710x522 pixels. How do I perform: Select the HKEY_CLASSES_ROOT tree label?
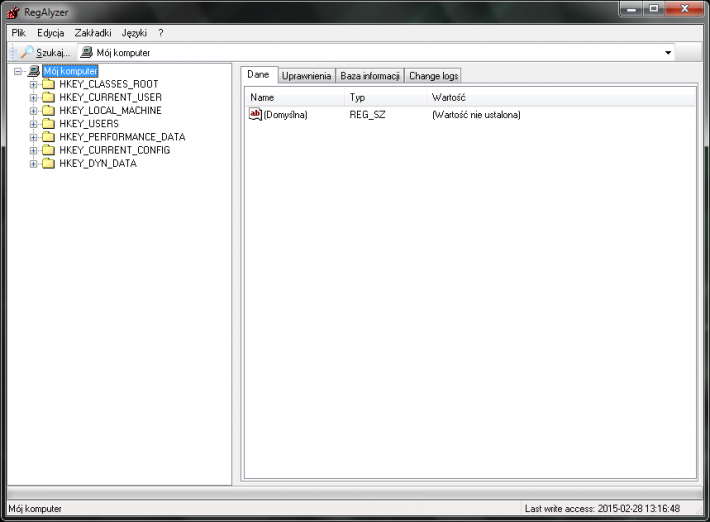tap(109, 84)
